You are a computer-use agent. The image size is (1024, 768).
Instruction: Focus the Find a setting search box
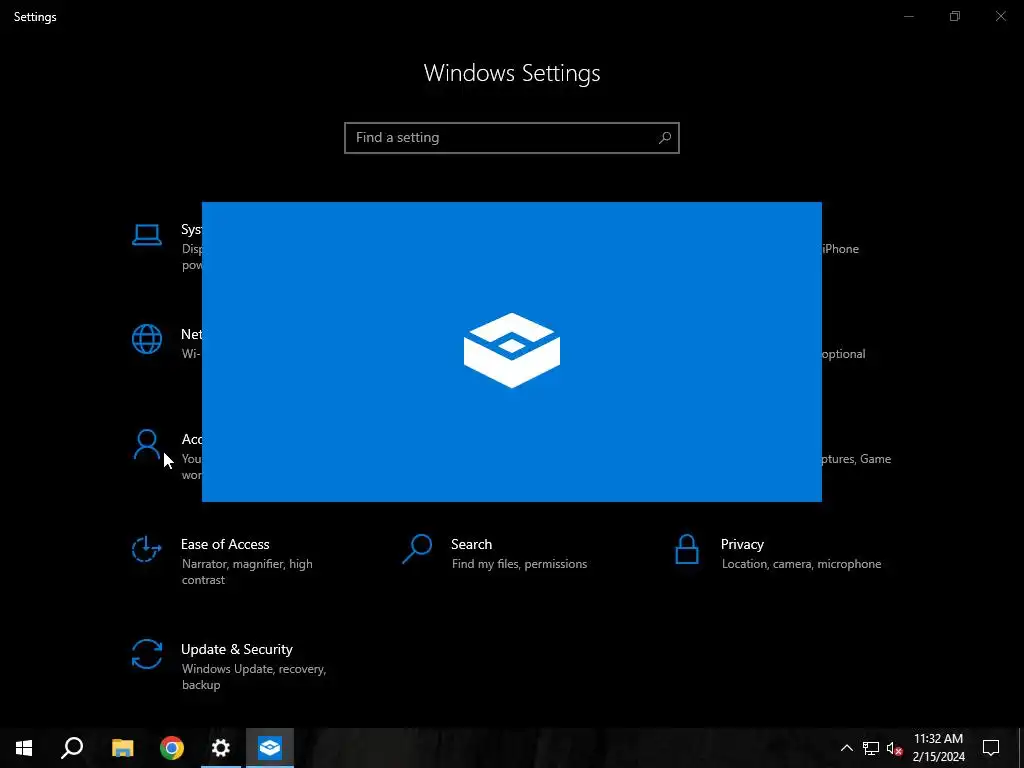tap(512, 138)
